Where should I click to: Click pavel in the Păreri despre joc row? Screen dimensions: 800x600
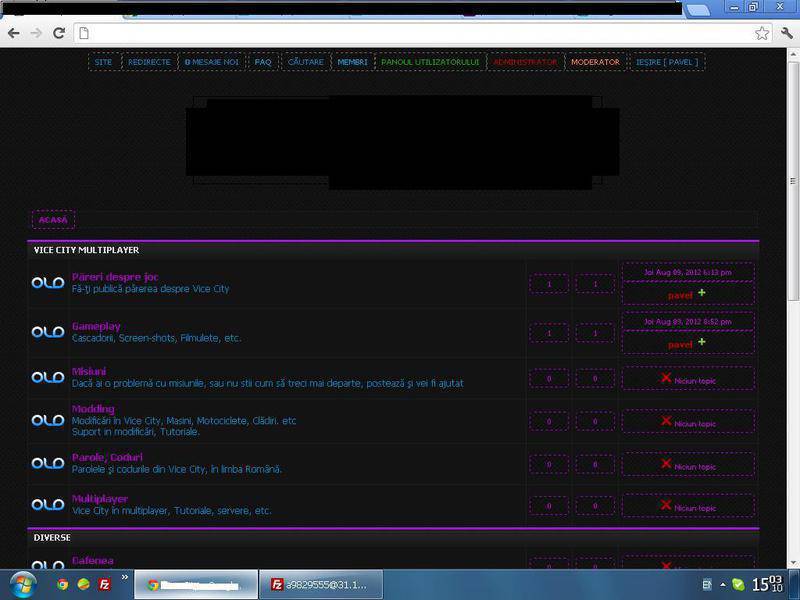tap(681, 295)
